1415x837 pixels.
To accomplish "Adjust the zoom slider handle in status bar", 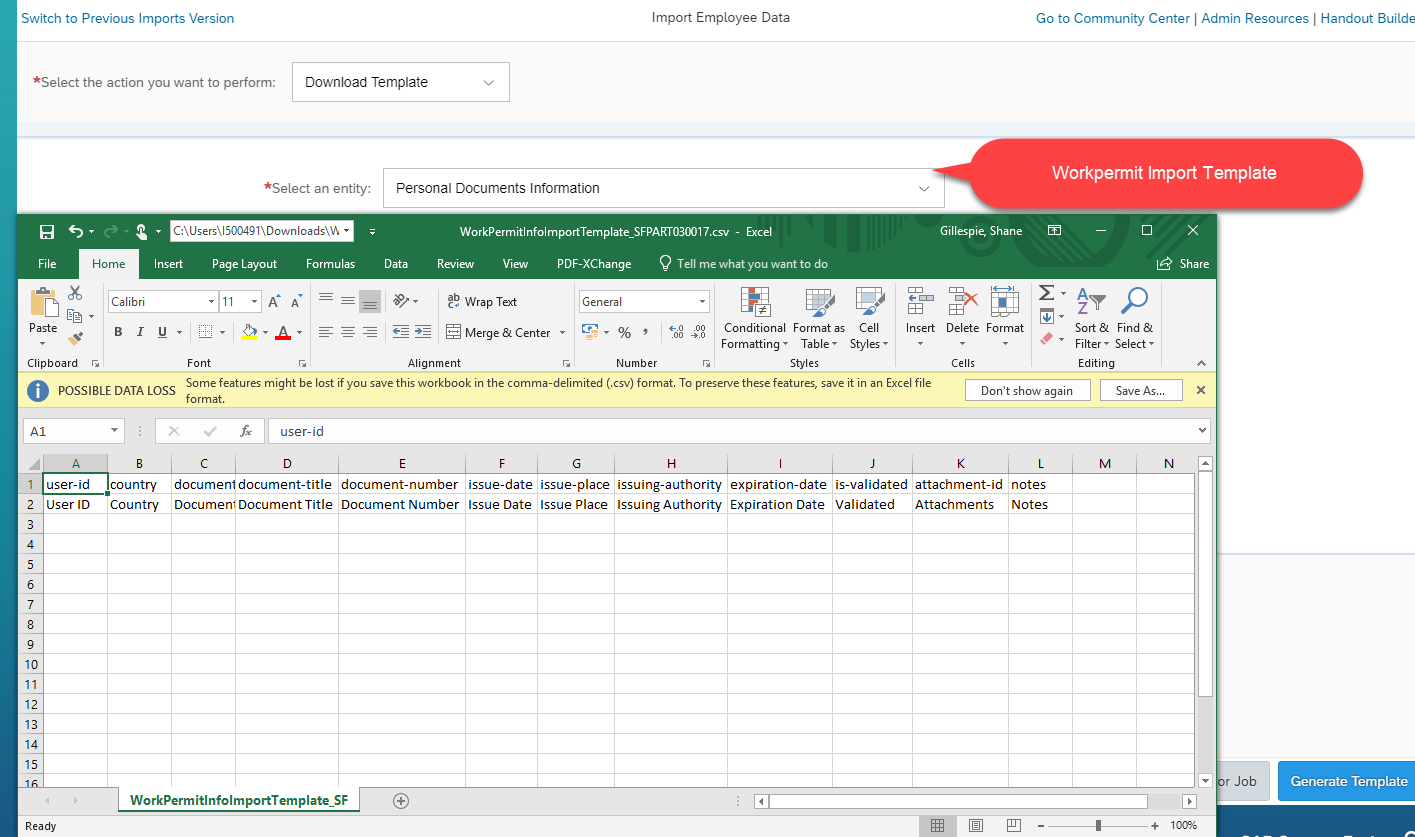I will point(1098,826).
